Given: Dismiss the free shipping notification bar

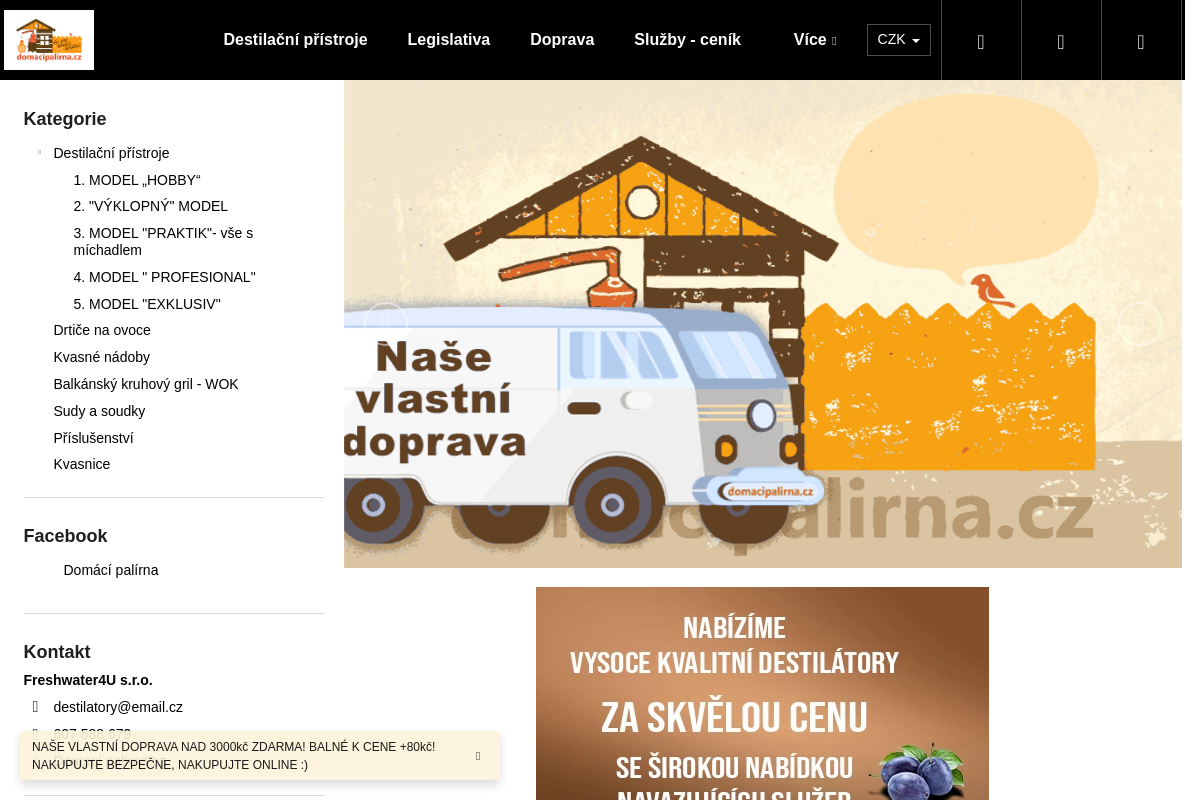Looking at the screenshot, I should pyautogui.click(x=477, y=756).
